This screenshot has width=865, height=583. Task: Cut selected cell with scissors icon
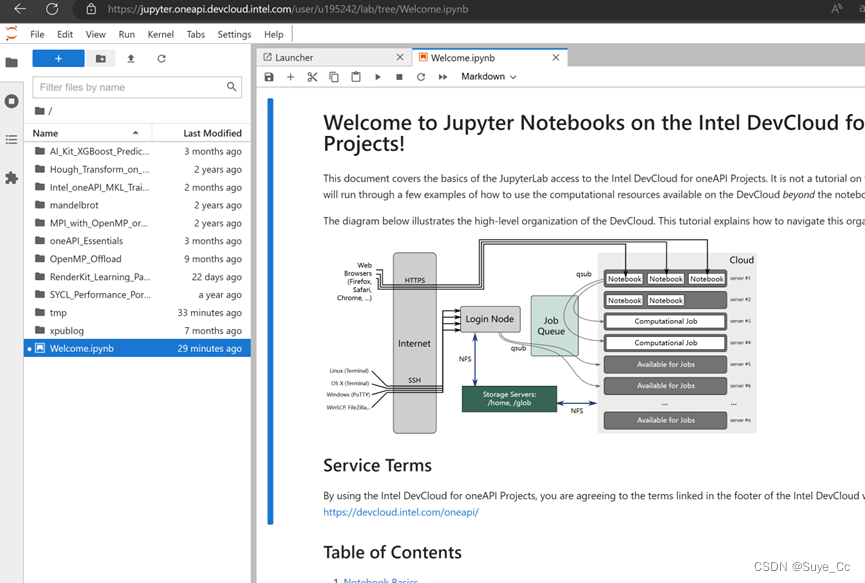click(312, 77)
